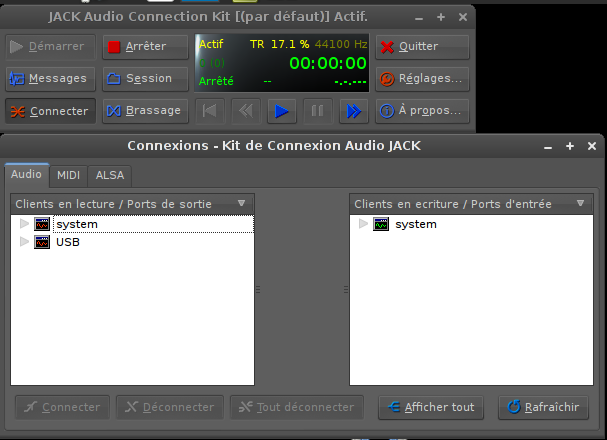Switch to the Audio tab
The width and height of the screenshot is (607, 440).
tap(27, 175)
